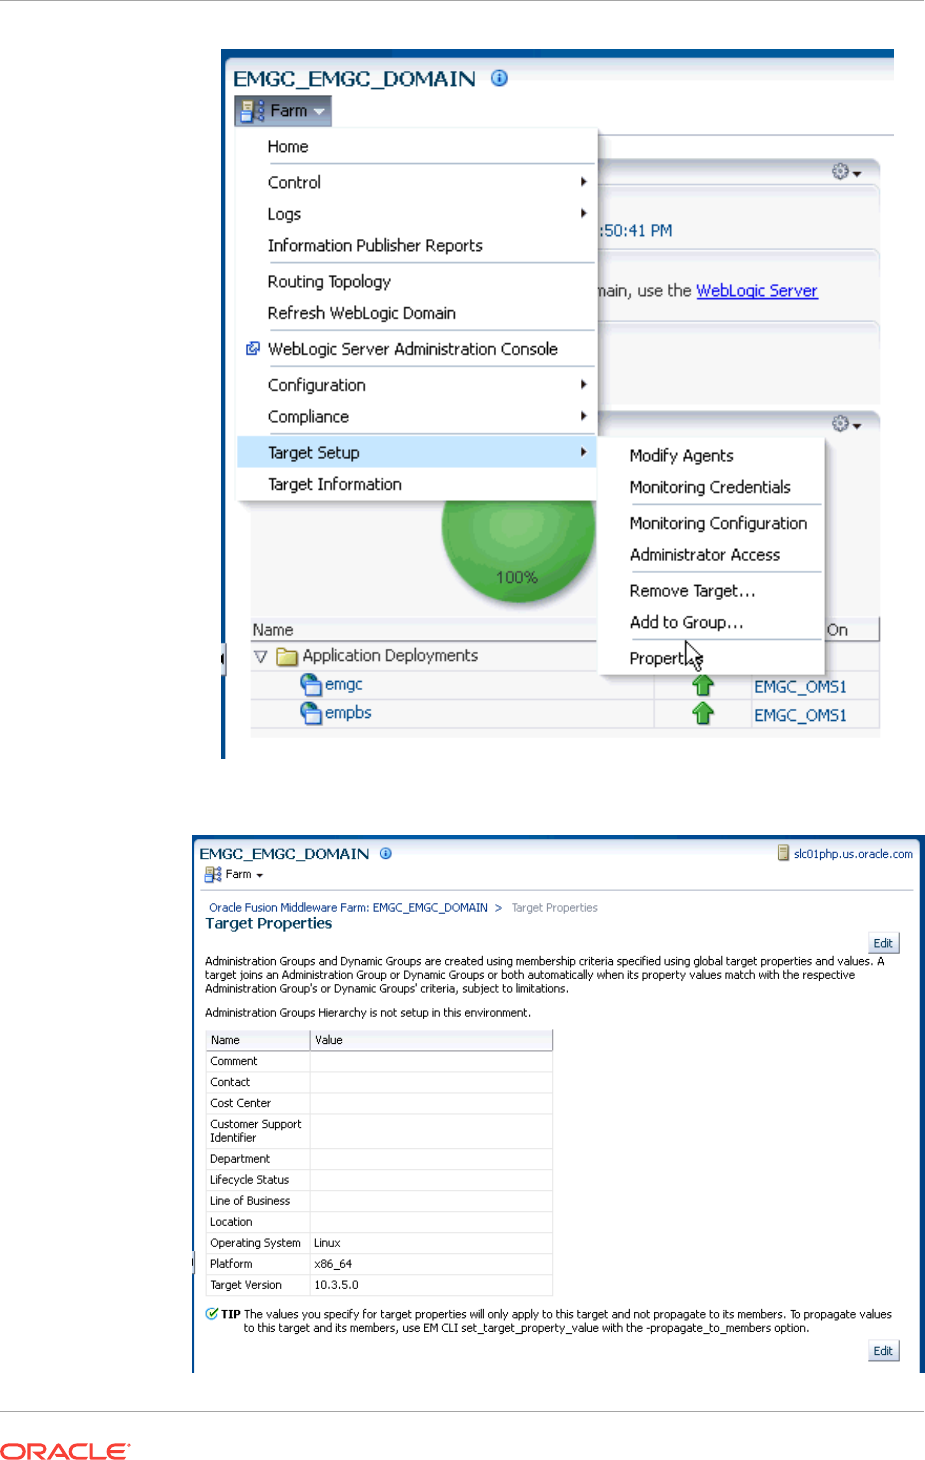Image resolution: width=925 pixels, height=1460 pixels.
Task: Select Home from Farm menu
Action: [x=288, y=147]
